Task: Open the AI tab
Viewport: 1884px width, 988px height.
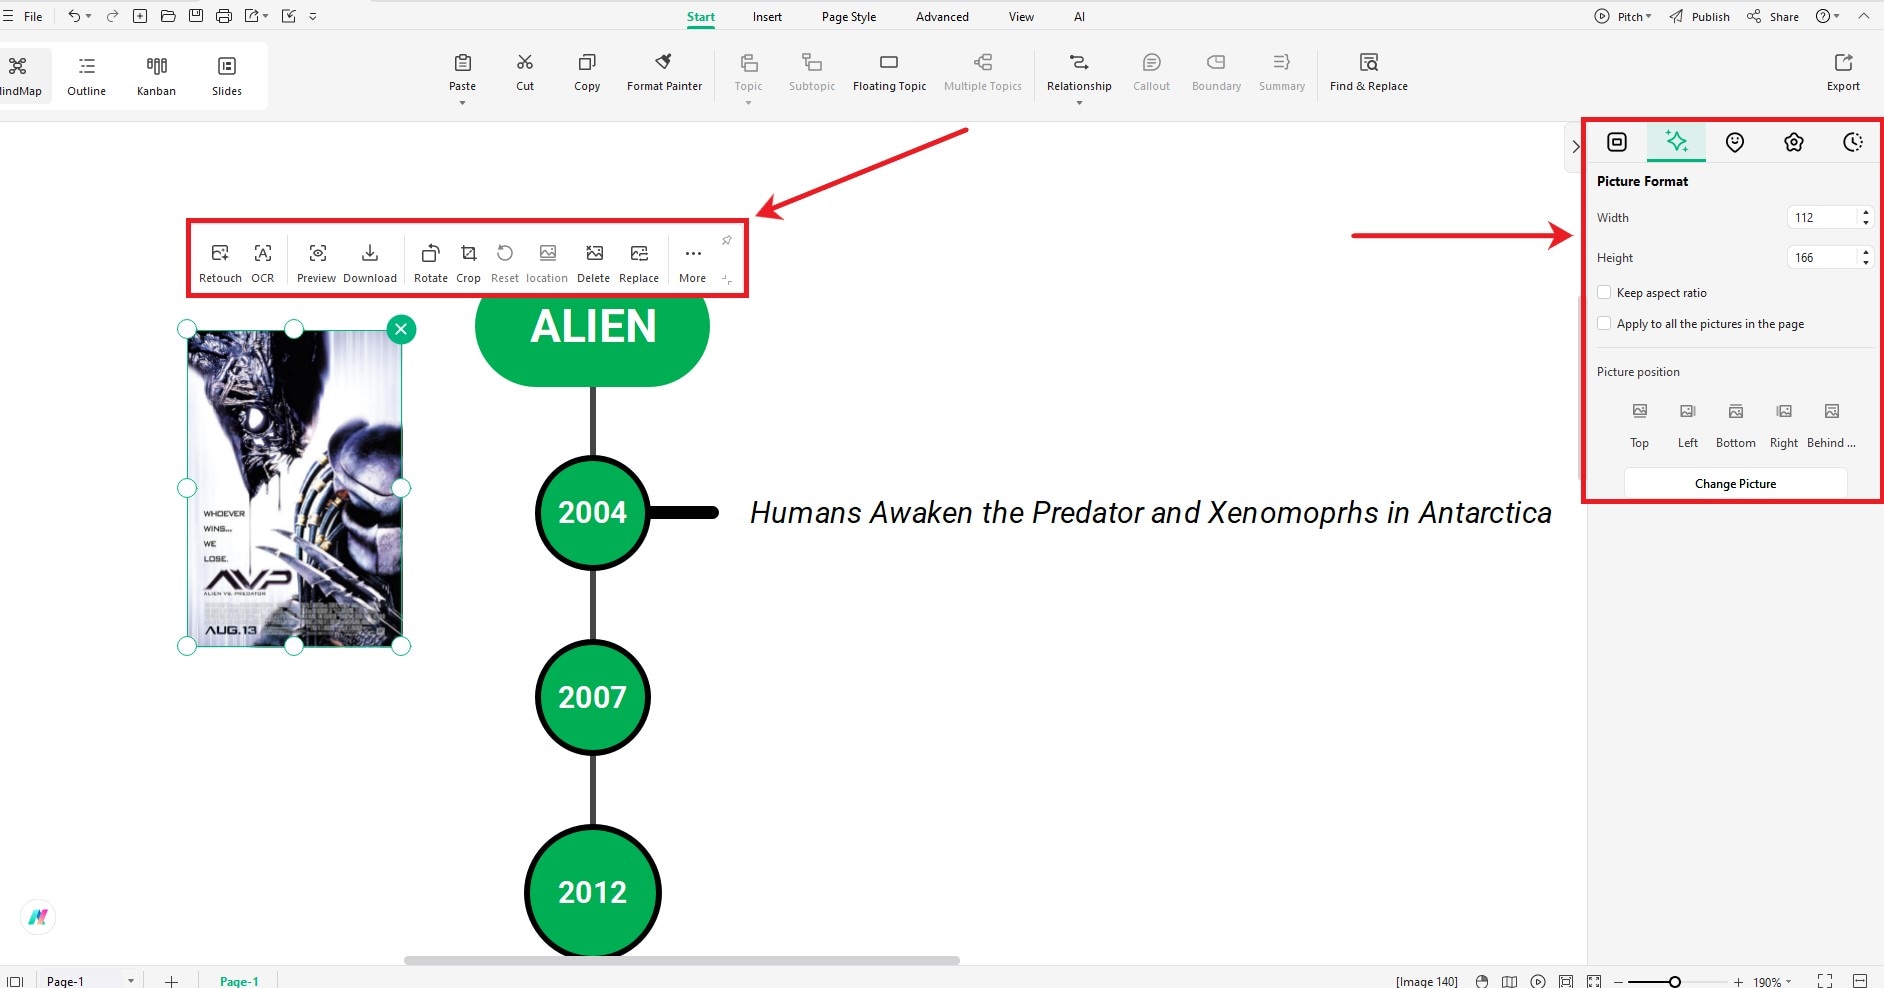Action: pos(1079,16)
